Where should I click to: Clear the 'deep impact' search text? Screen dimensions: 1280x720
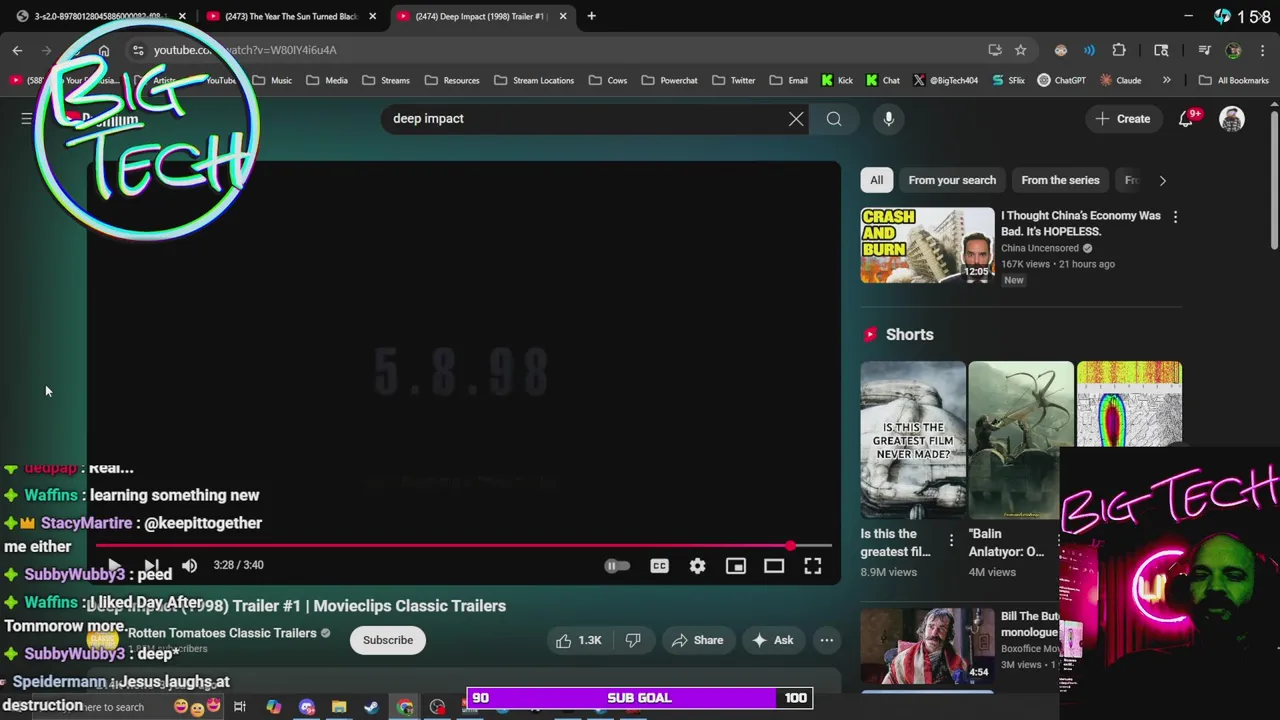point(796,119)
